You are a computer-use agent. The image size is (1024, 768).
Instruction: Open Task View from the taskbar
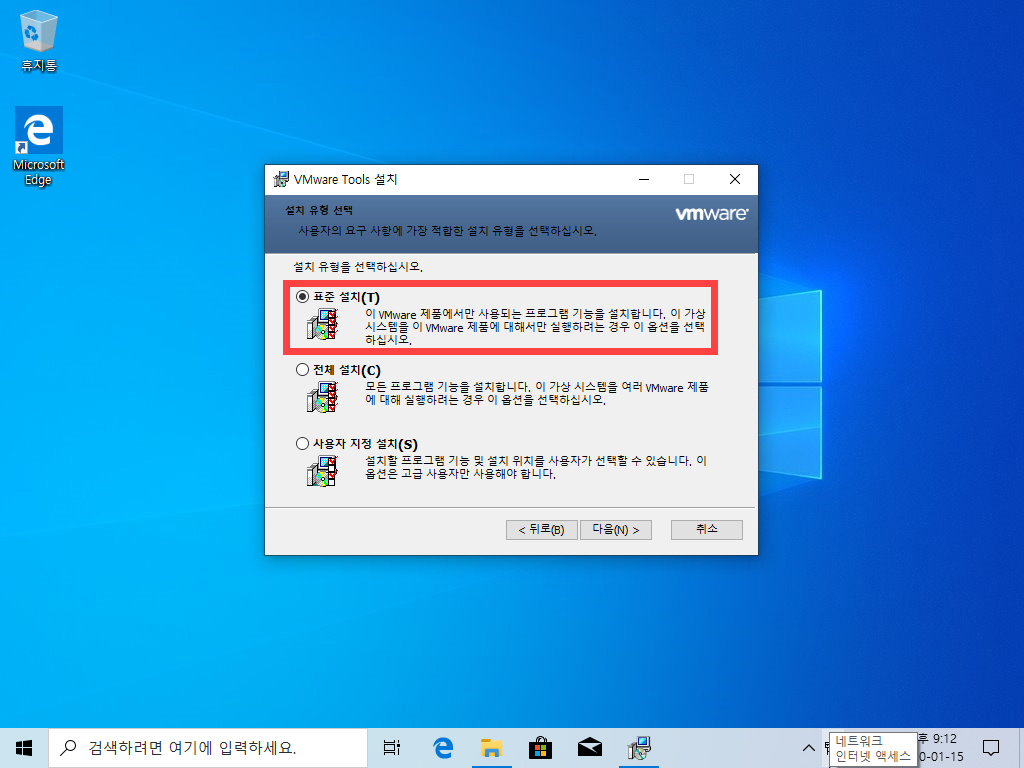click(x=392, y=748)
